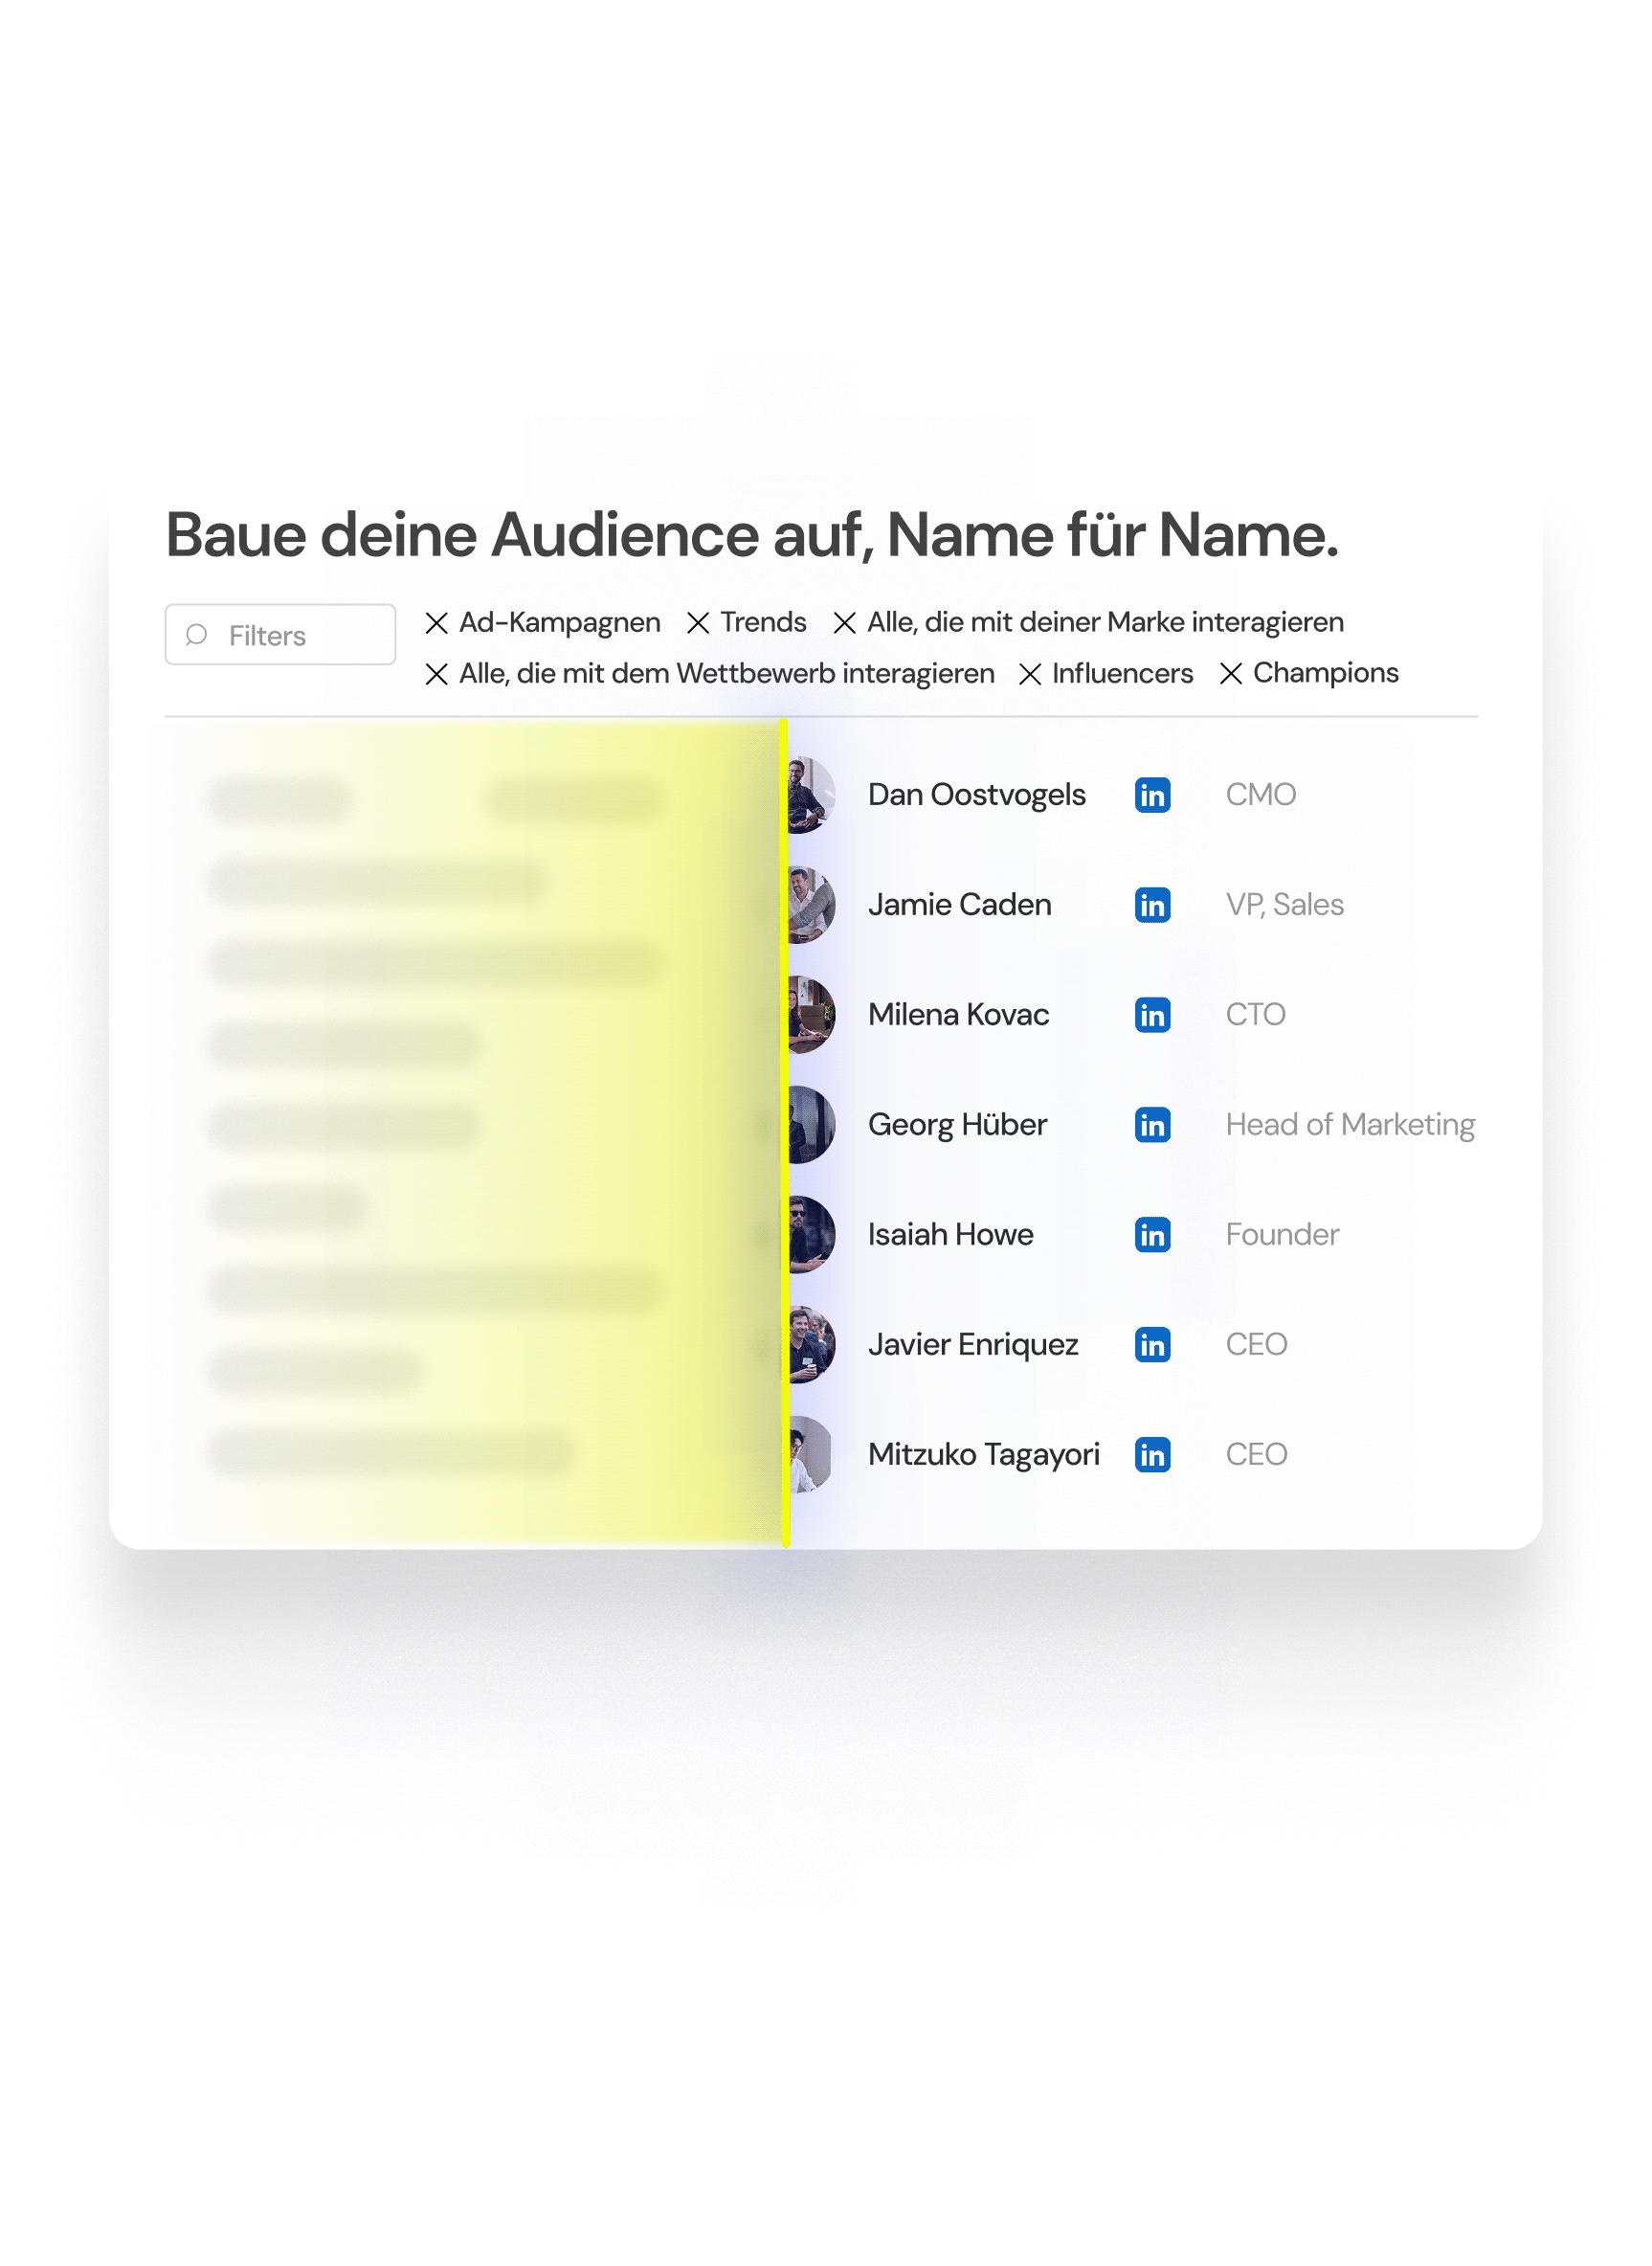
Task: Click Georg Hüber's profile photo
Action: (811, 1125)
